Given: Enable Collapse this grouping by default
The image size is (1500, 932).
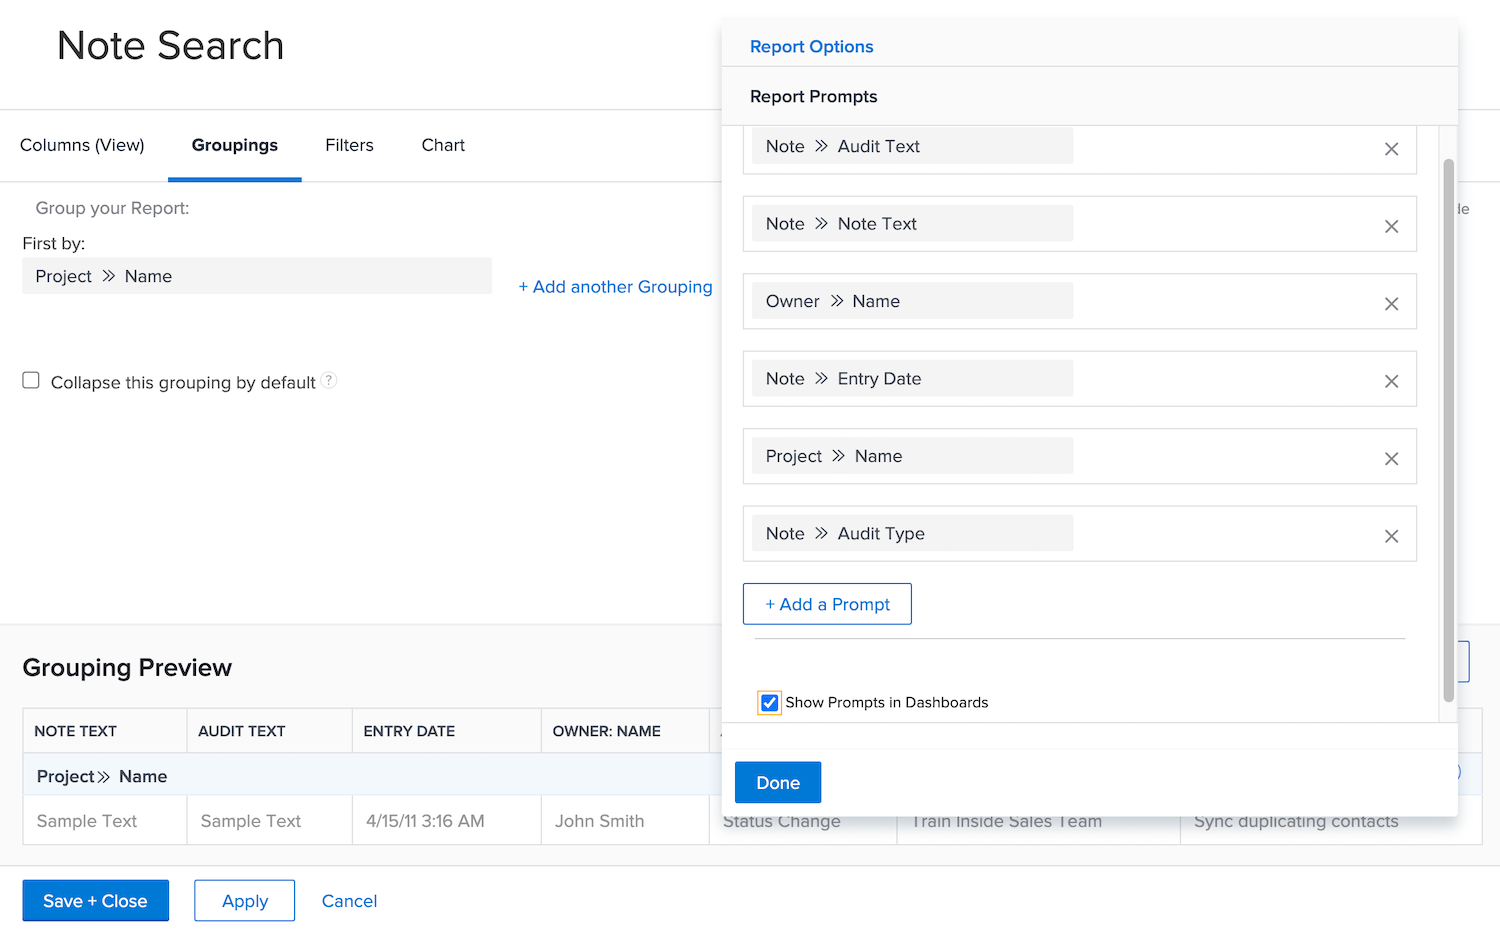Looking at the screenshot, I should 30,379.
